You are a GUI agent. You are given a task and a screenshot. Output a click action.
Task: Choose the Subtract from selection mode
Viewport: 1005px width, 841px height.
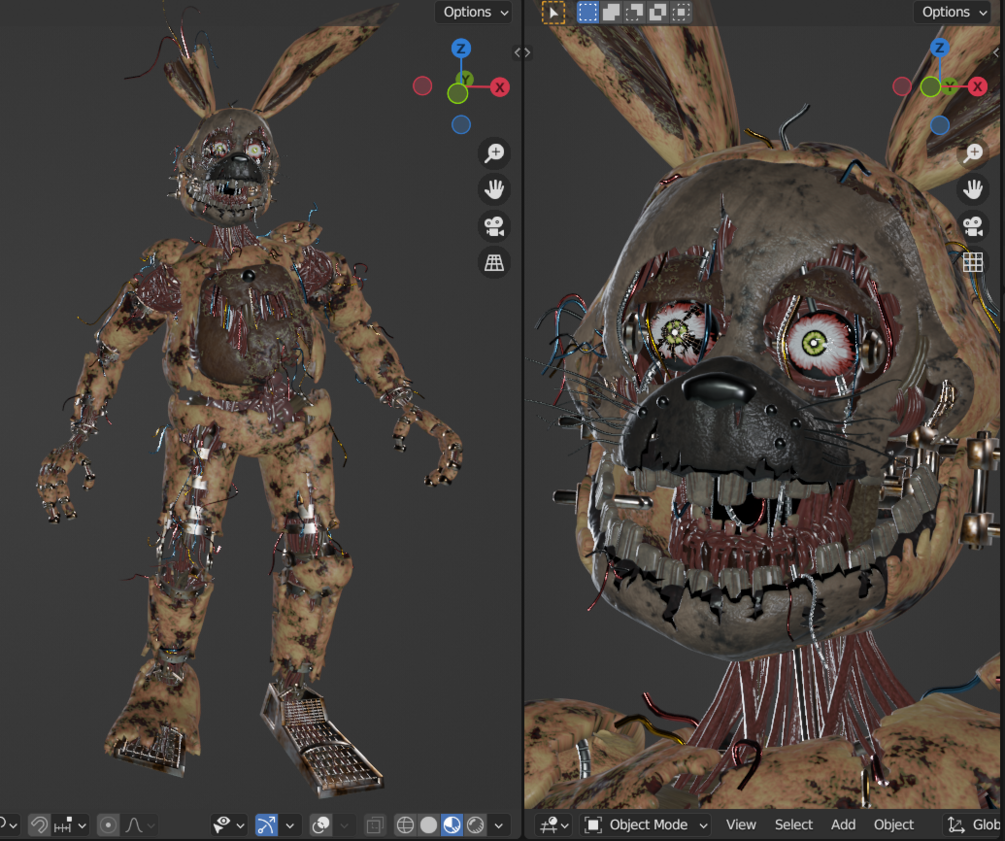pyautogui.click(x=634, y=12)
